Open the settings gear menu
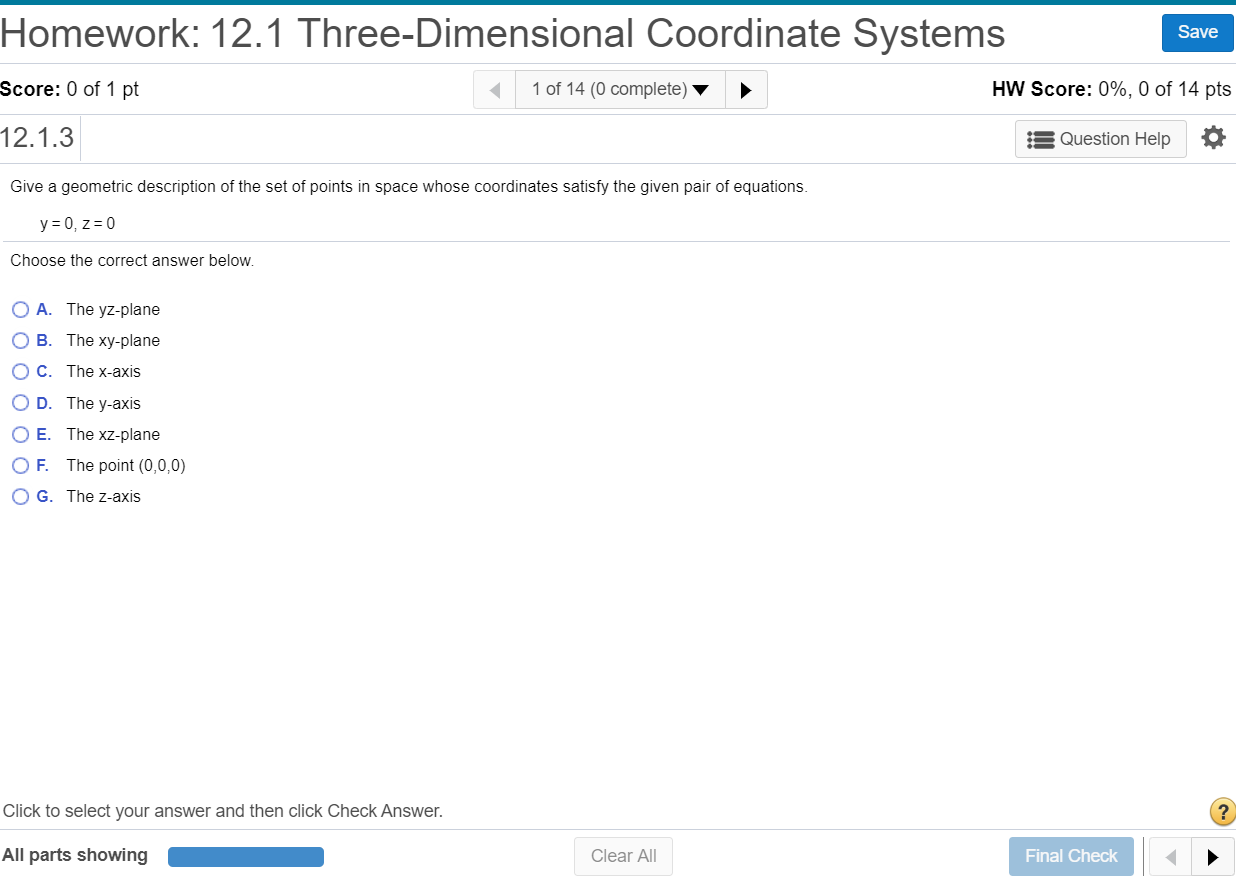 click(1213, 138)
